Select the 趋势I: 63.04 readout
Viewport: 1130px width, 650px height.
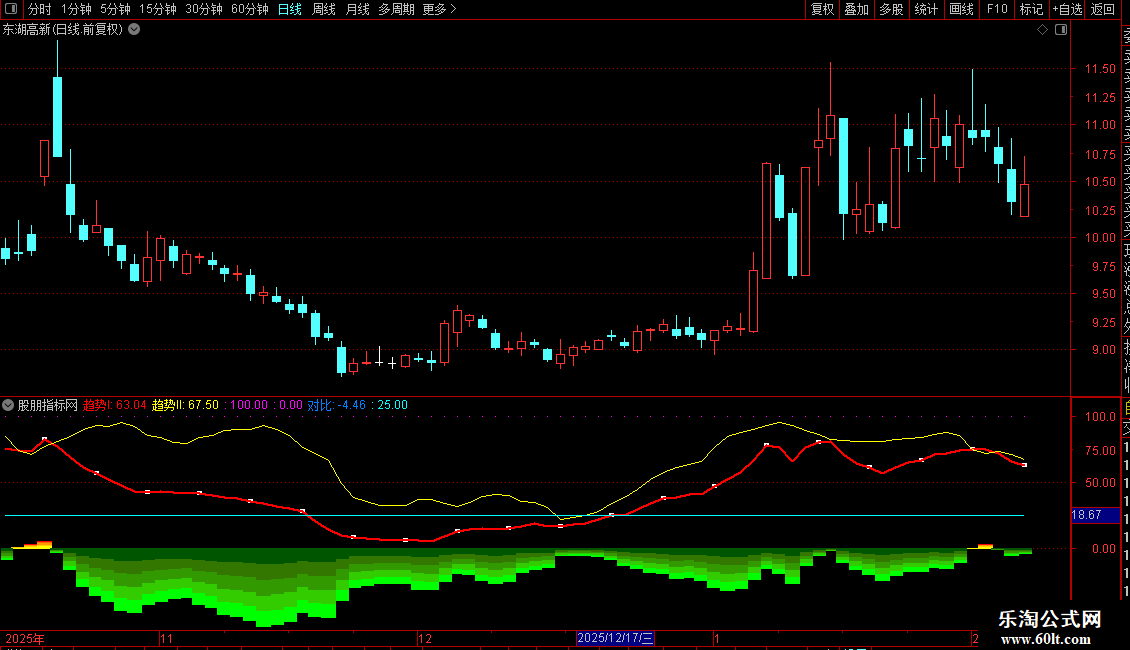click(x=114, y=405)
